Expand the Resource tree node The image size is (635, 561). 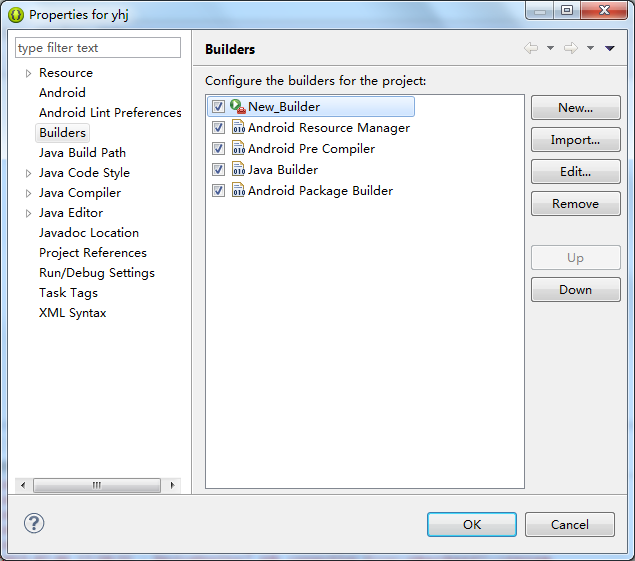28,73
